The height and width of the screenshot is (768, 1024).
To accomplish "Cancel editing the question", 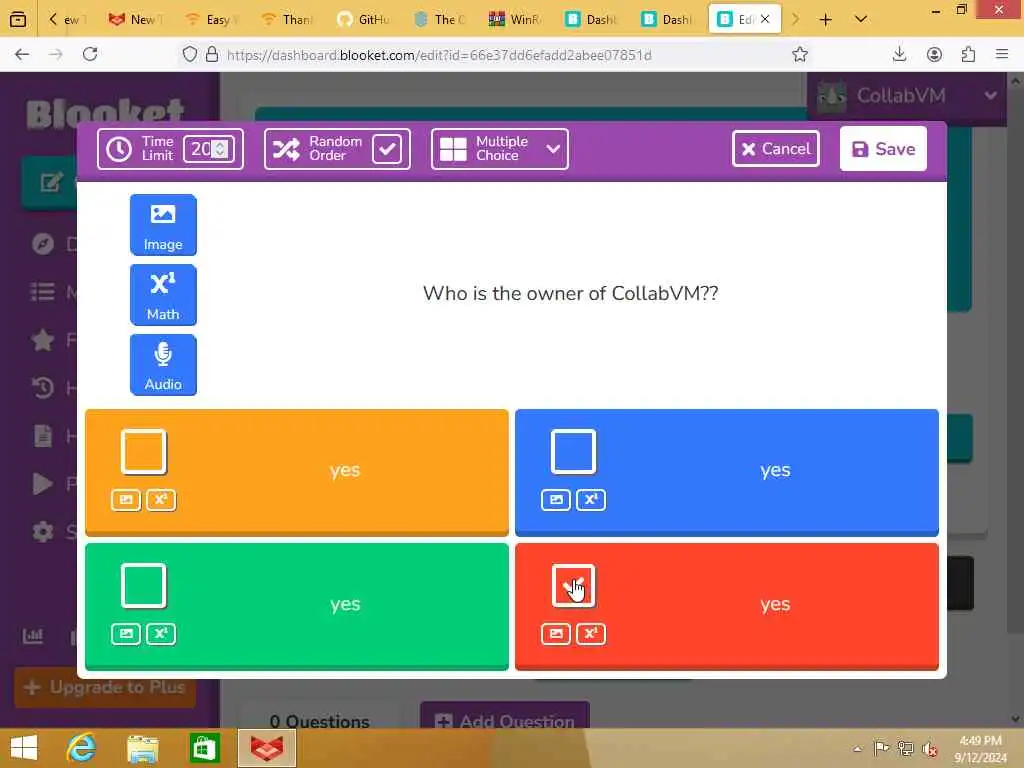I will tap(775, 149).
